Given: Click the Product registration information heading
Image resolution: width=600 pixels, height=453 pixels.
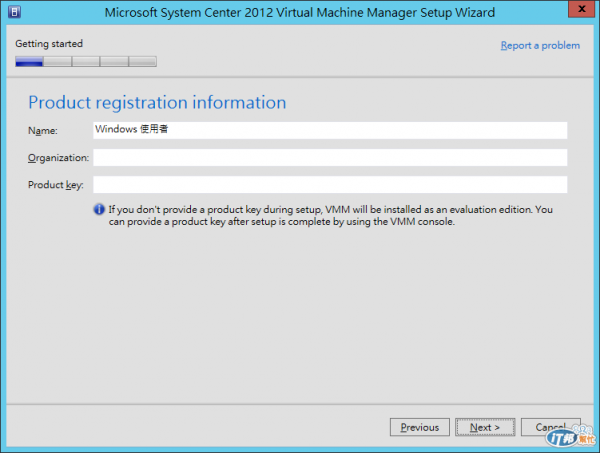Looking at the screenshot, I should tap(157, 103).
